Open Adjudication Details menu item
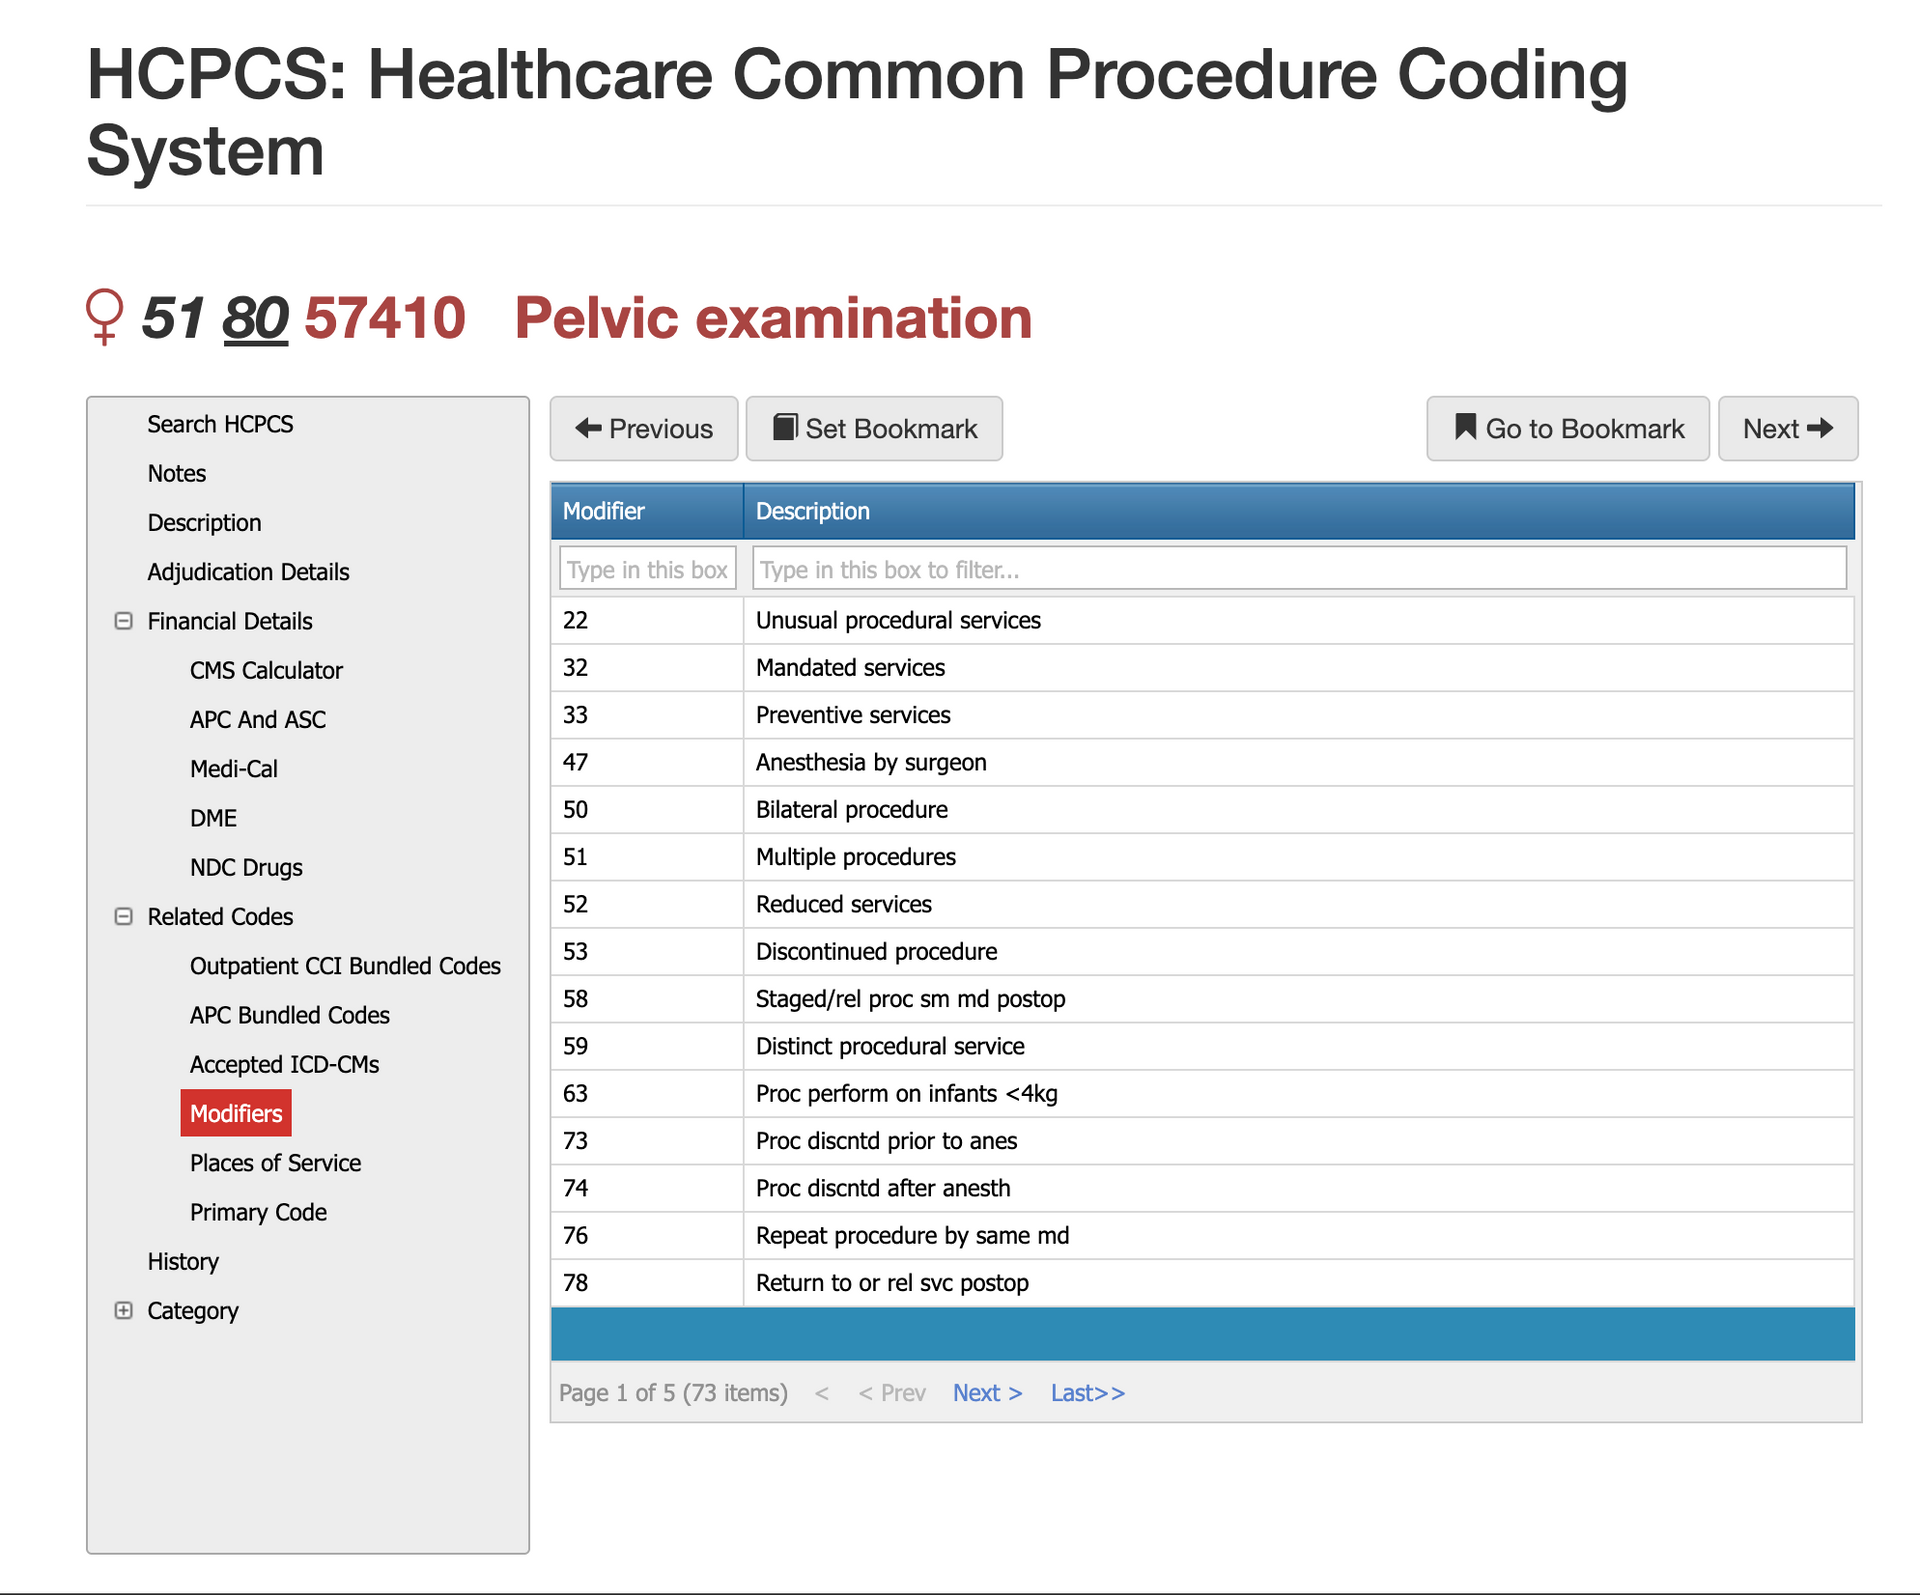Image resolution: width=1920 pixels, height=1595 pixels. [248, 572]
